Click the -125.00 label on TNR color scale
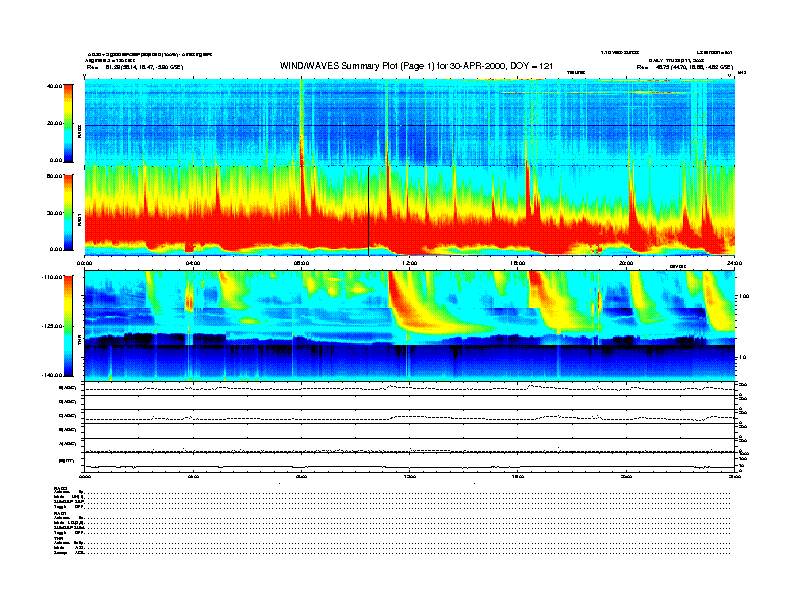The height and width of the screenshot is (612, 792). [x=52, y=326]
